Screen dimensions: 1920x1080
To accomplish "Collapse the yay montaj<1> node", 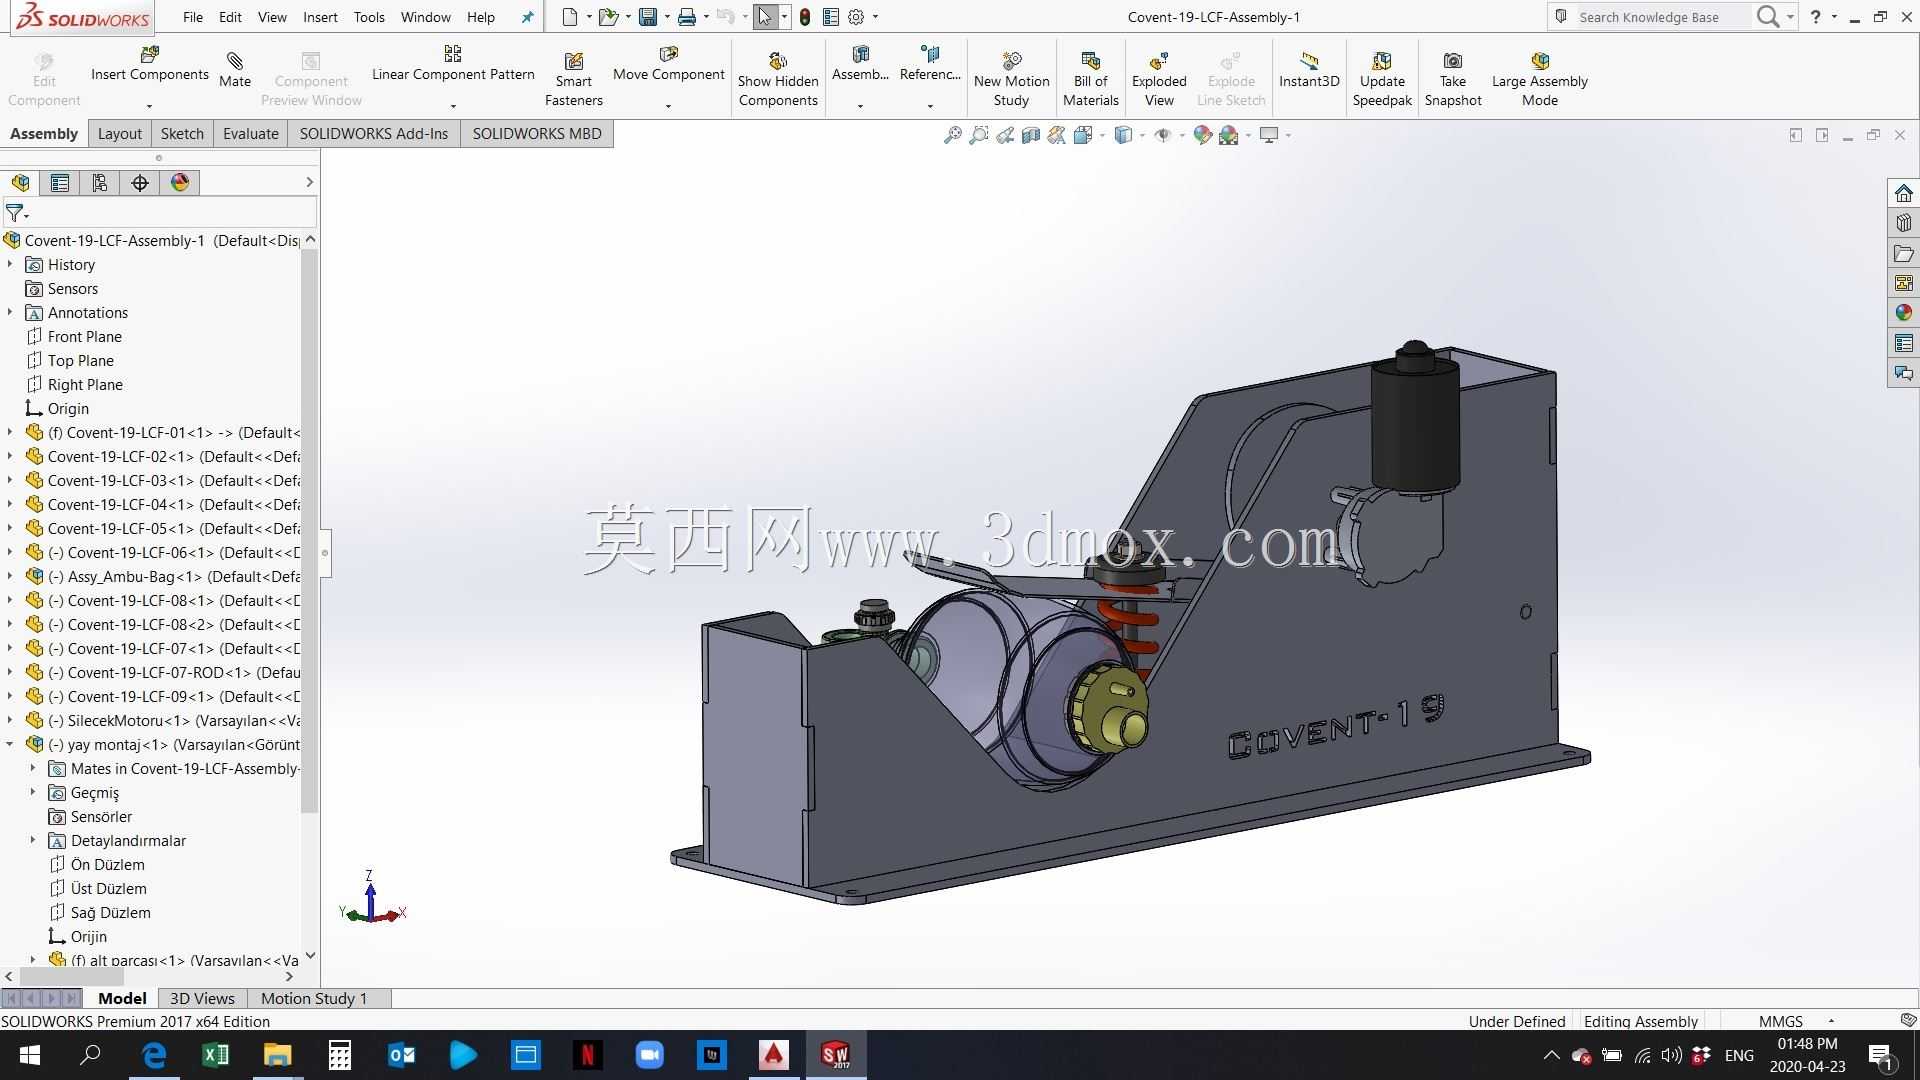I will pyautogui.click(x=10, y=744).
